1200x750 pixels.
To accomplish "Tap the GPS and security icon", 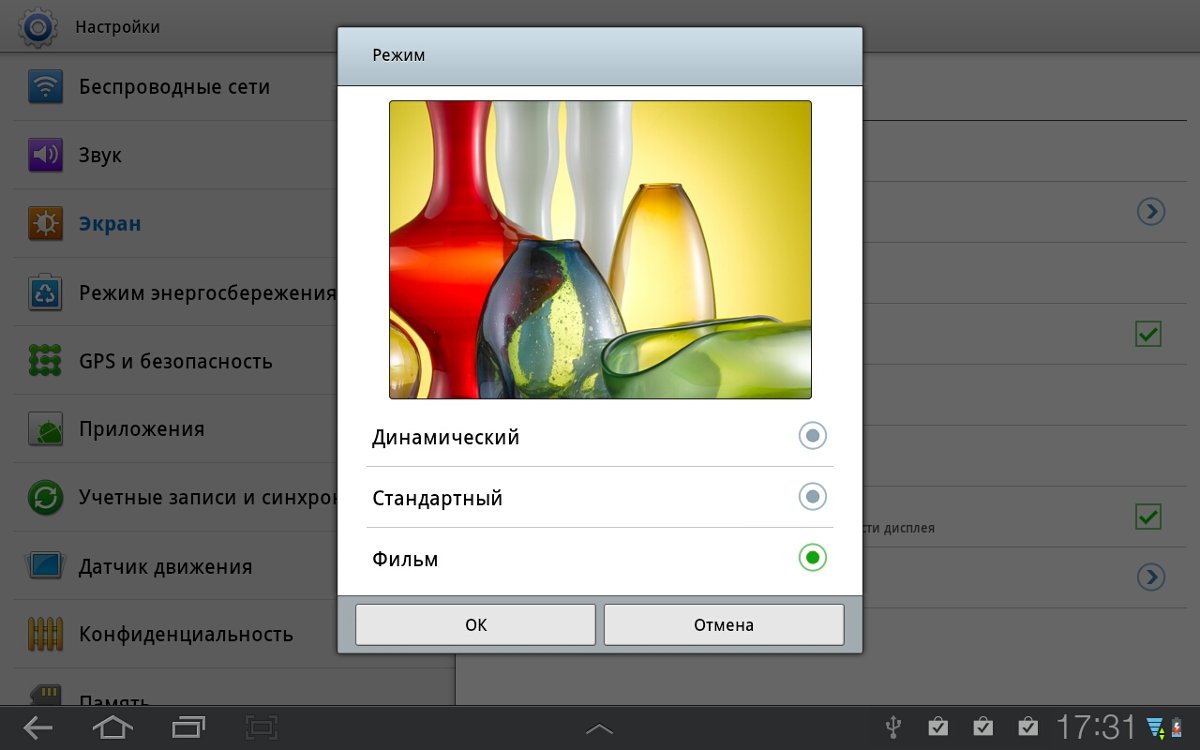I will point(45,361).
